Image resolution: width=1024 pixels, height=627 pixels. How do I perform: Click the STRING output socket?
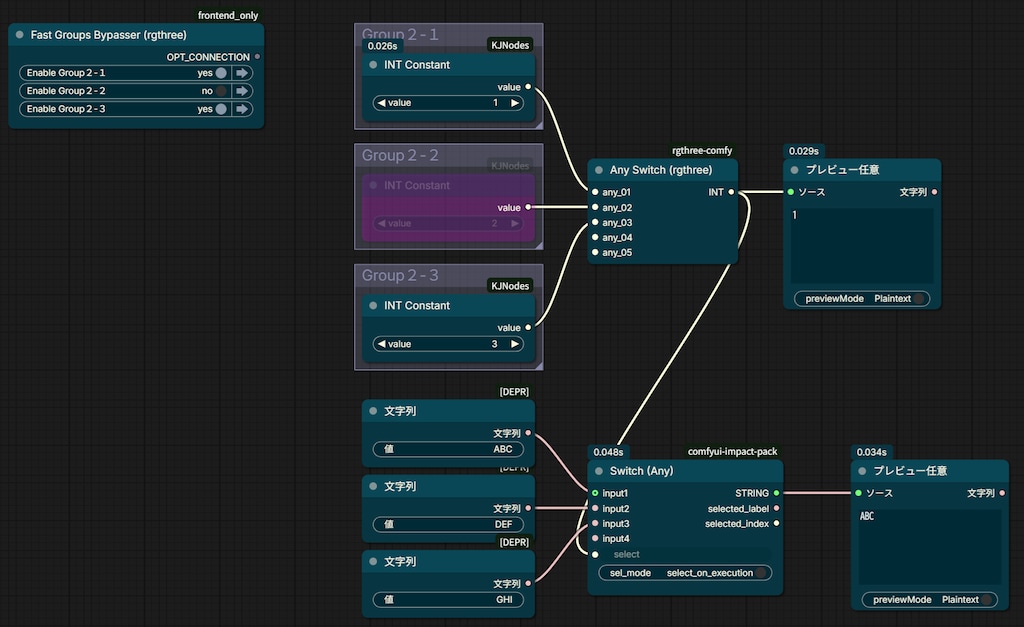click(776, 493)
